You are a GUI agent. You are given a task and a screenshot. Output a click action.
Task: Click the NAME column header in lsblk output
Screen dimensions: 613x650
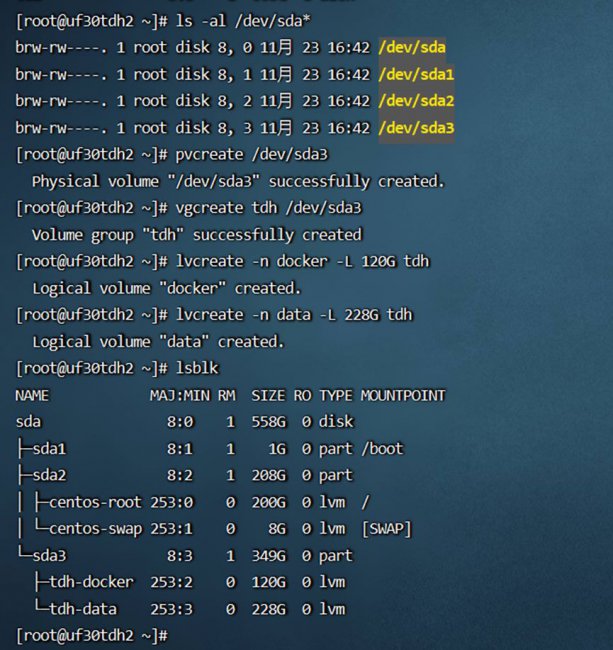coord(32,395)
